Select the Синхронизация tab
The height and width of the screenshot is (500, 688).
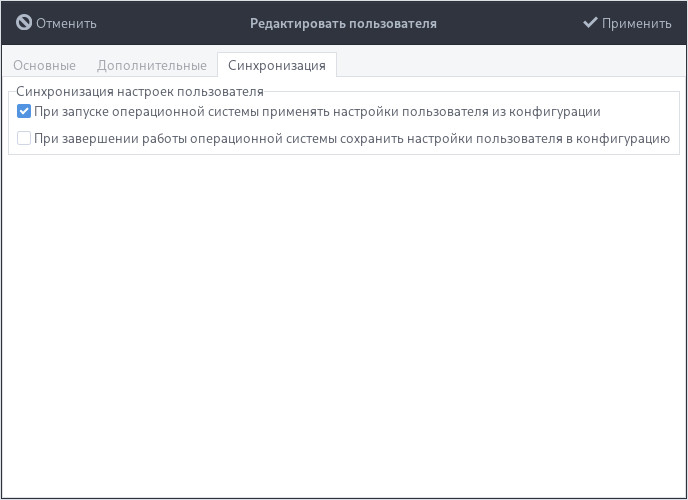coord(276,65)
